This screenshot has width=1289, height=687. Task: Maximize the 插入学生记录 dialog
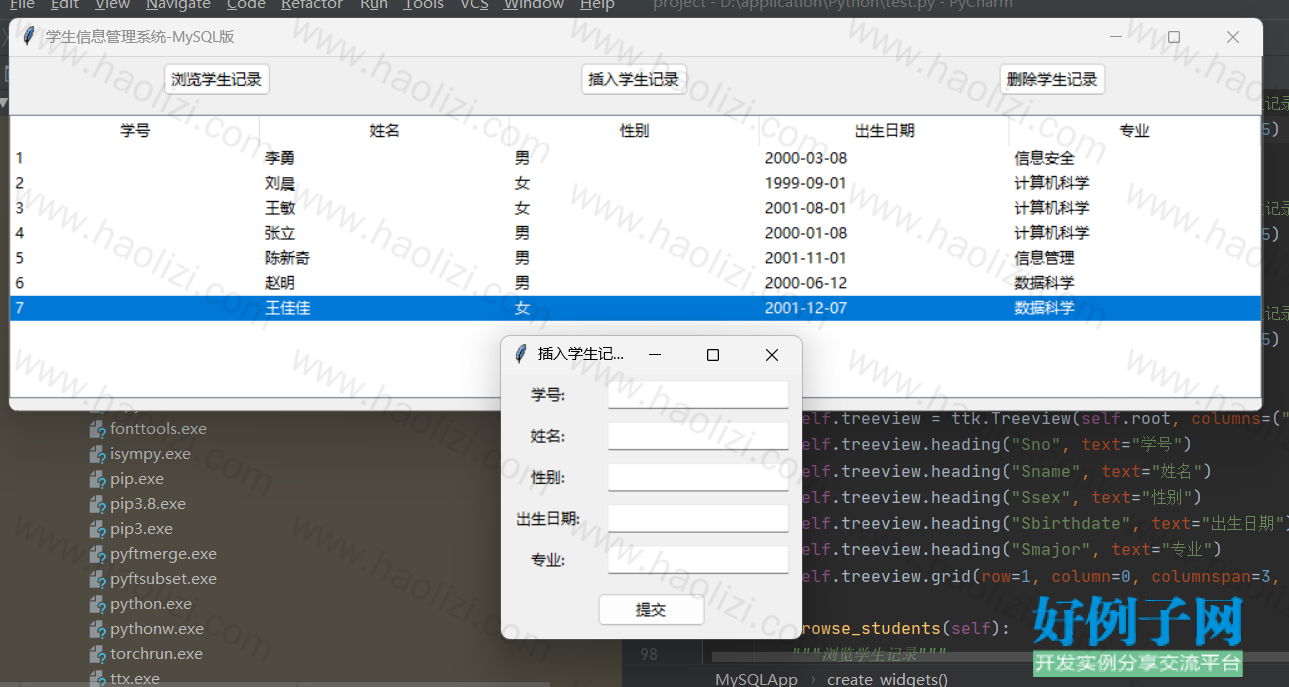[713, 355]
